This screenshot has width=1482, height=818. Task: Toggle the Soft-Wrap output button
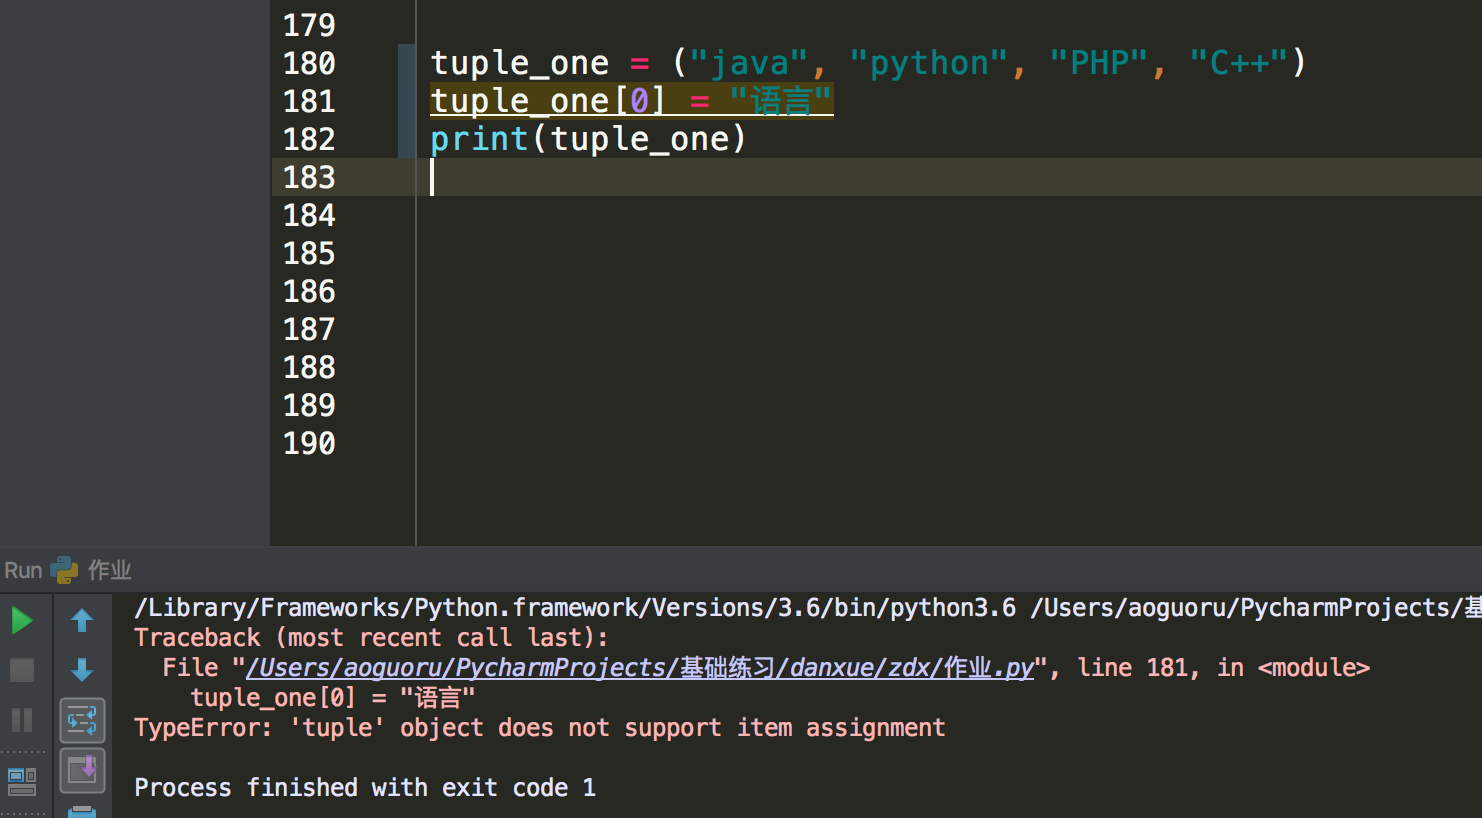click(x=82, y=720)
